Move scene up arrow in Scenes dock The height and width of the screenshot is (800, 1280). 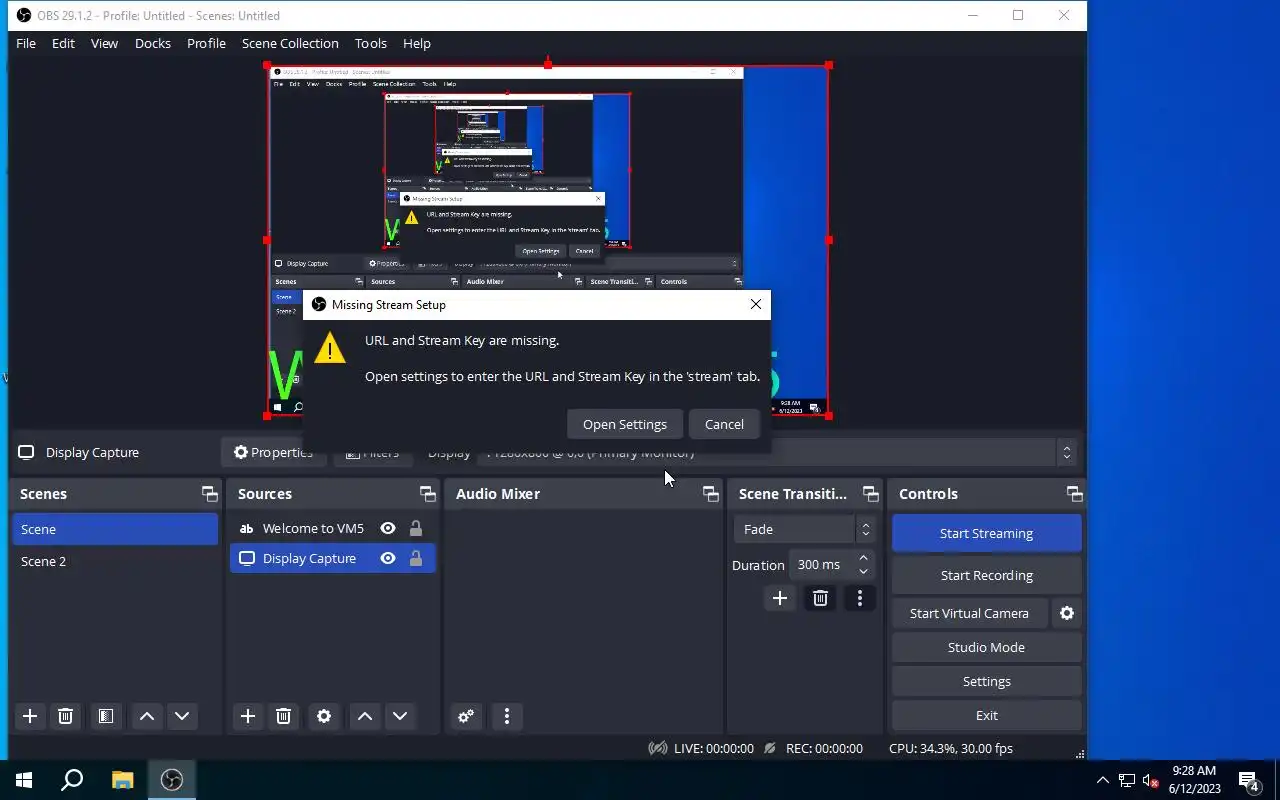[x=147, y=716]
